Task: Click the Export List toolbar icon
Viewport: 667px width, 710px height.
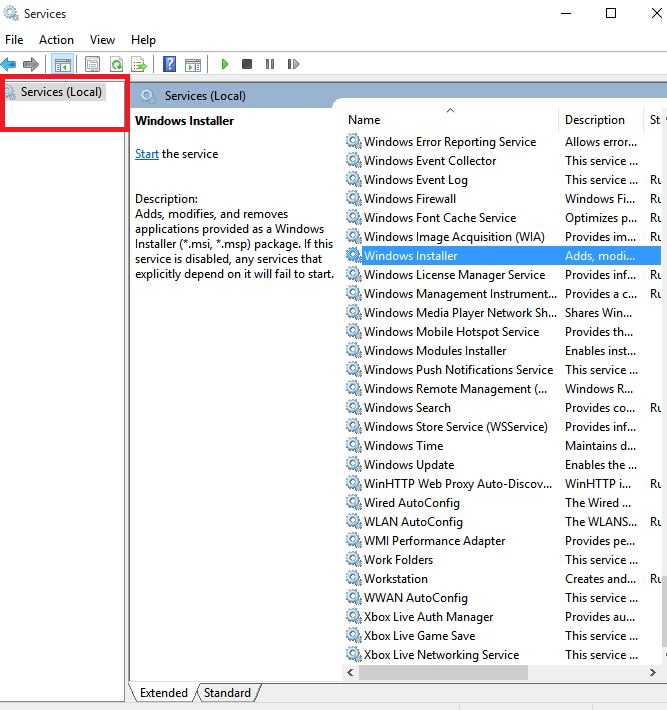Action: point(139,64)
